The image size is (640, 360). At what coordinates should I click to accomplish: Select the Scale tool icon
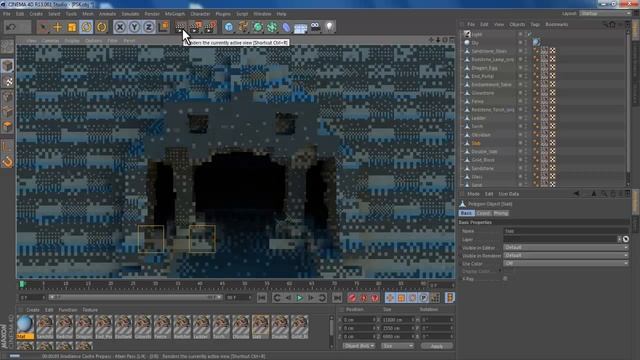coord(72,27)
